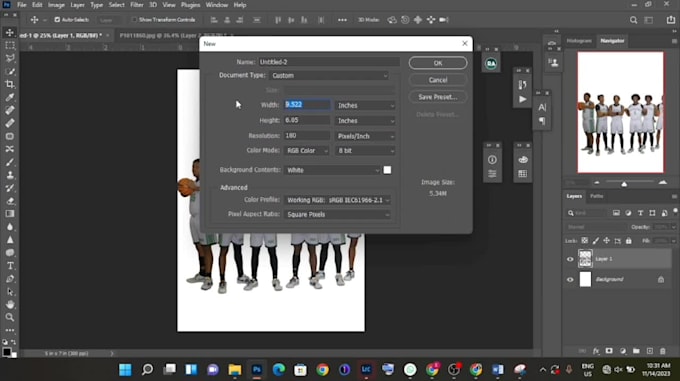The height and width of the screenshot is (381, 680).
Task: Create a new group folder icon
Action: click(x=636, y=351)
